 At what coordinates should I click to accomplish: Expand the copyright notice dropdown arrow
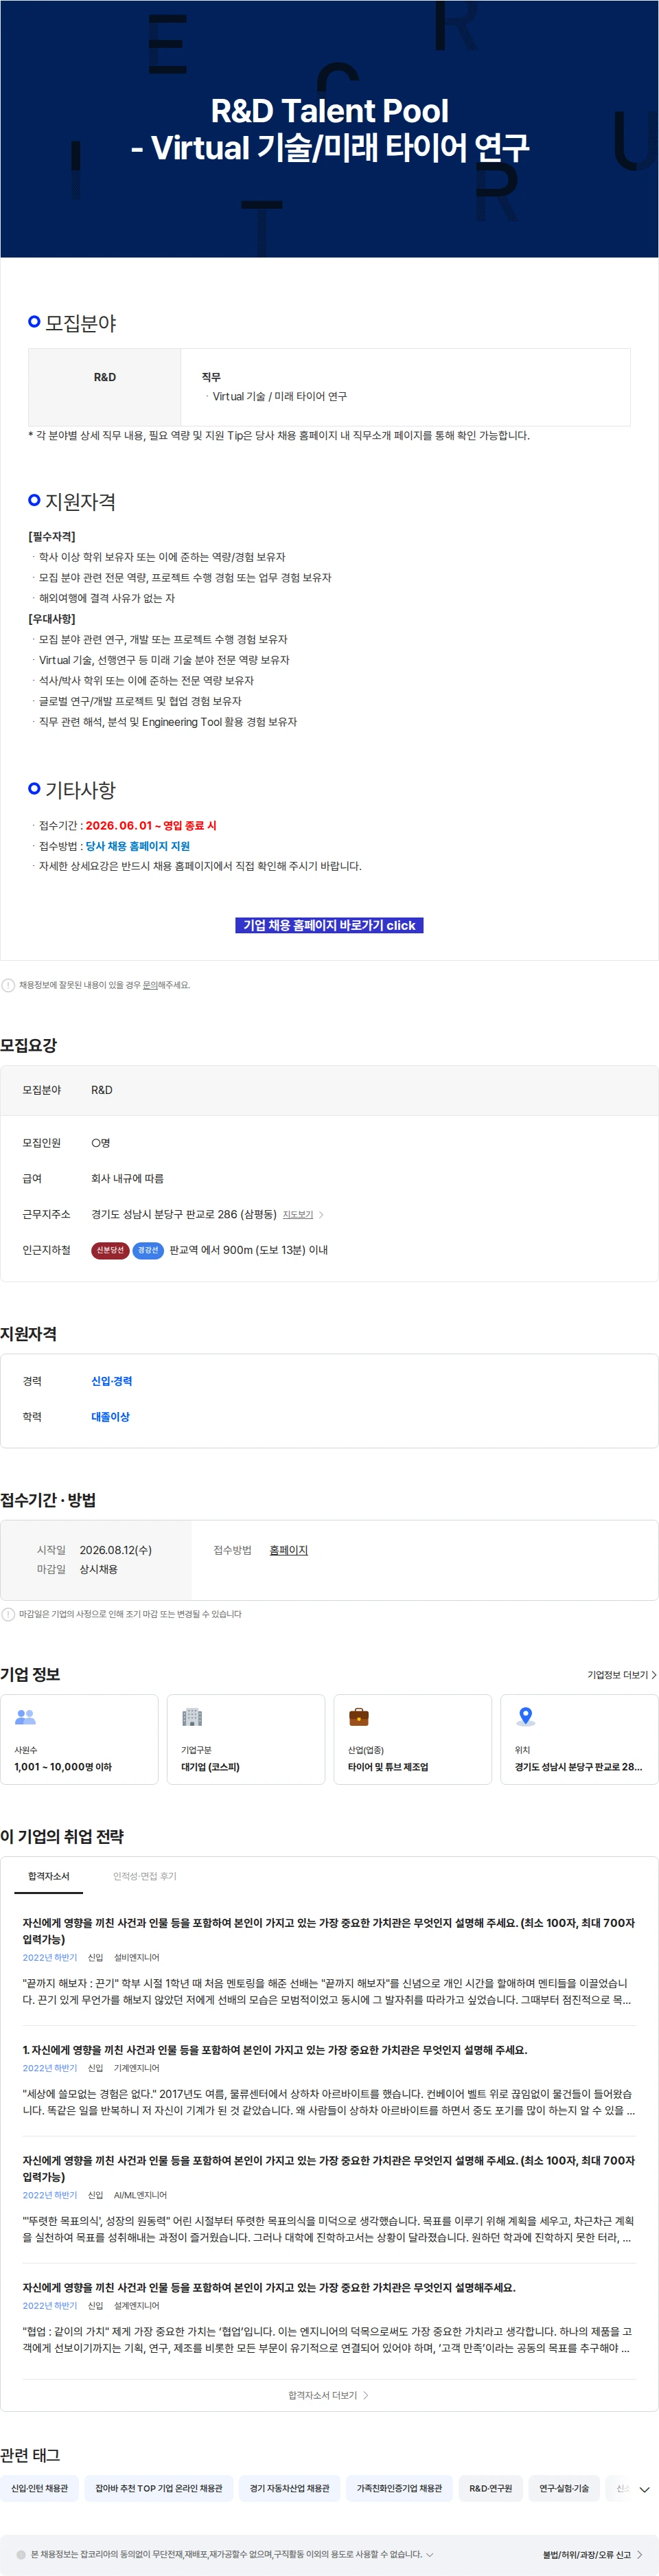tap(430, 2554)
